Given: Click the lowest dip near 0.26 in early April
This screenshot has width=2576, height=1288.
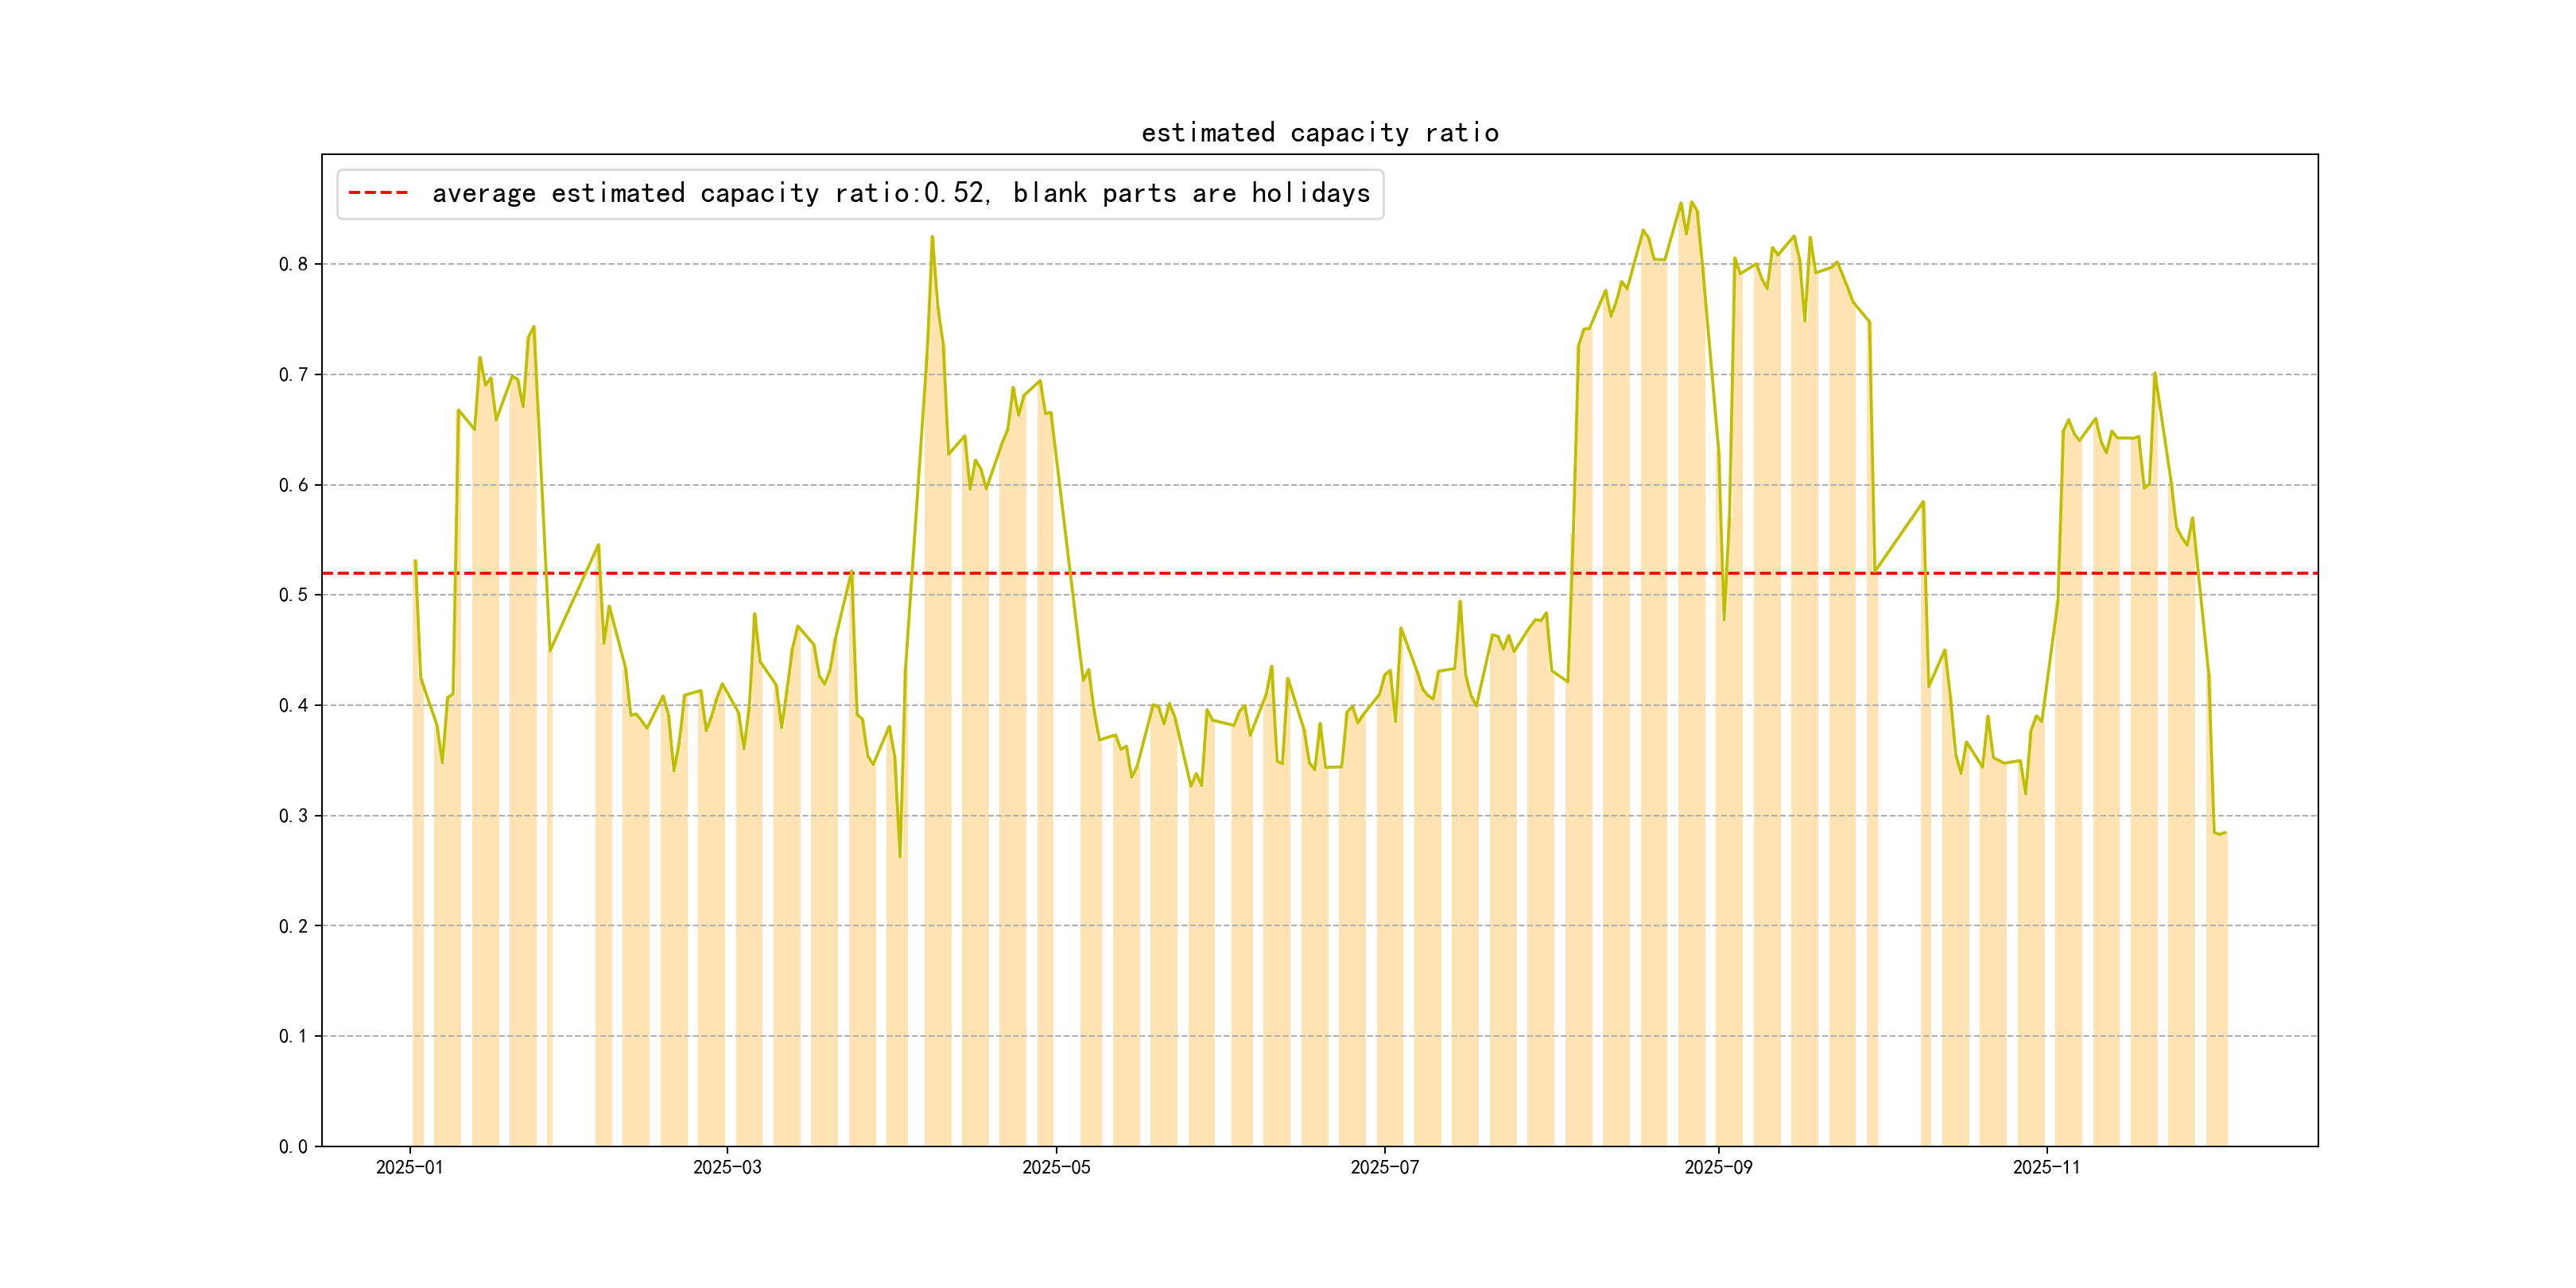Looking at the screenshot, I should (900, 856).
